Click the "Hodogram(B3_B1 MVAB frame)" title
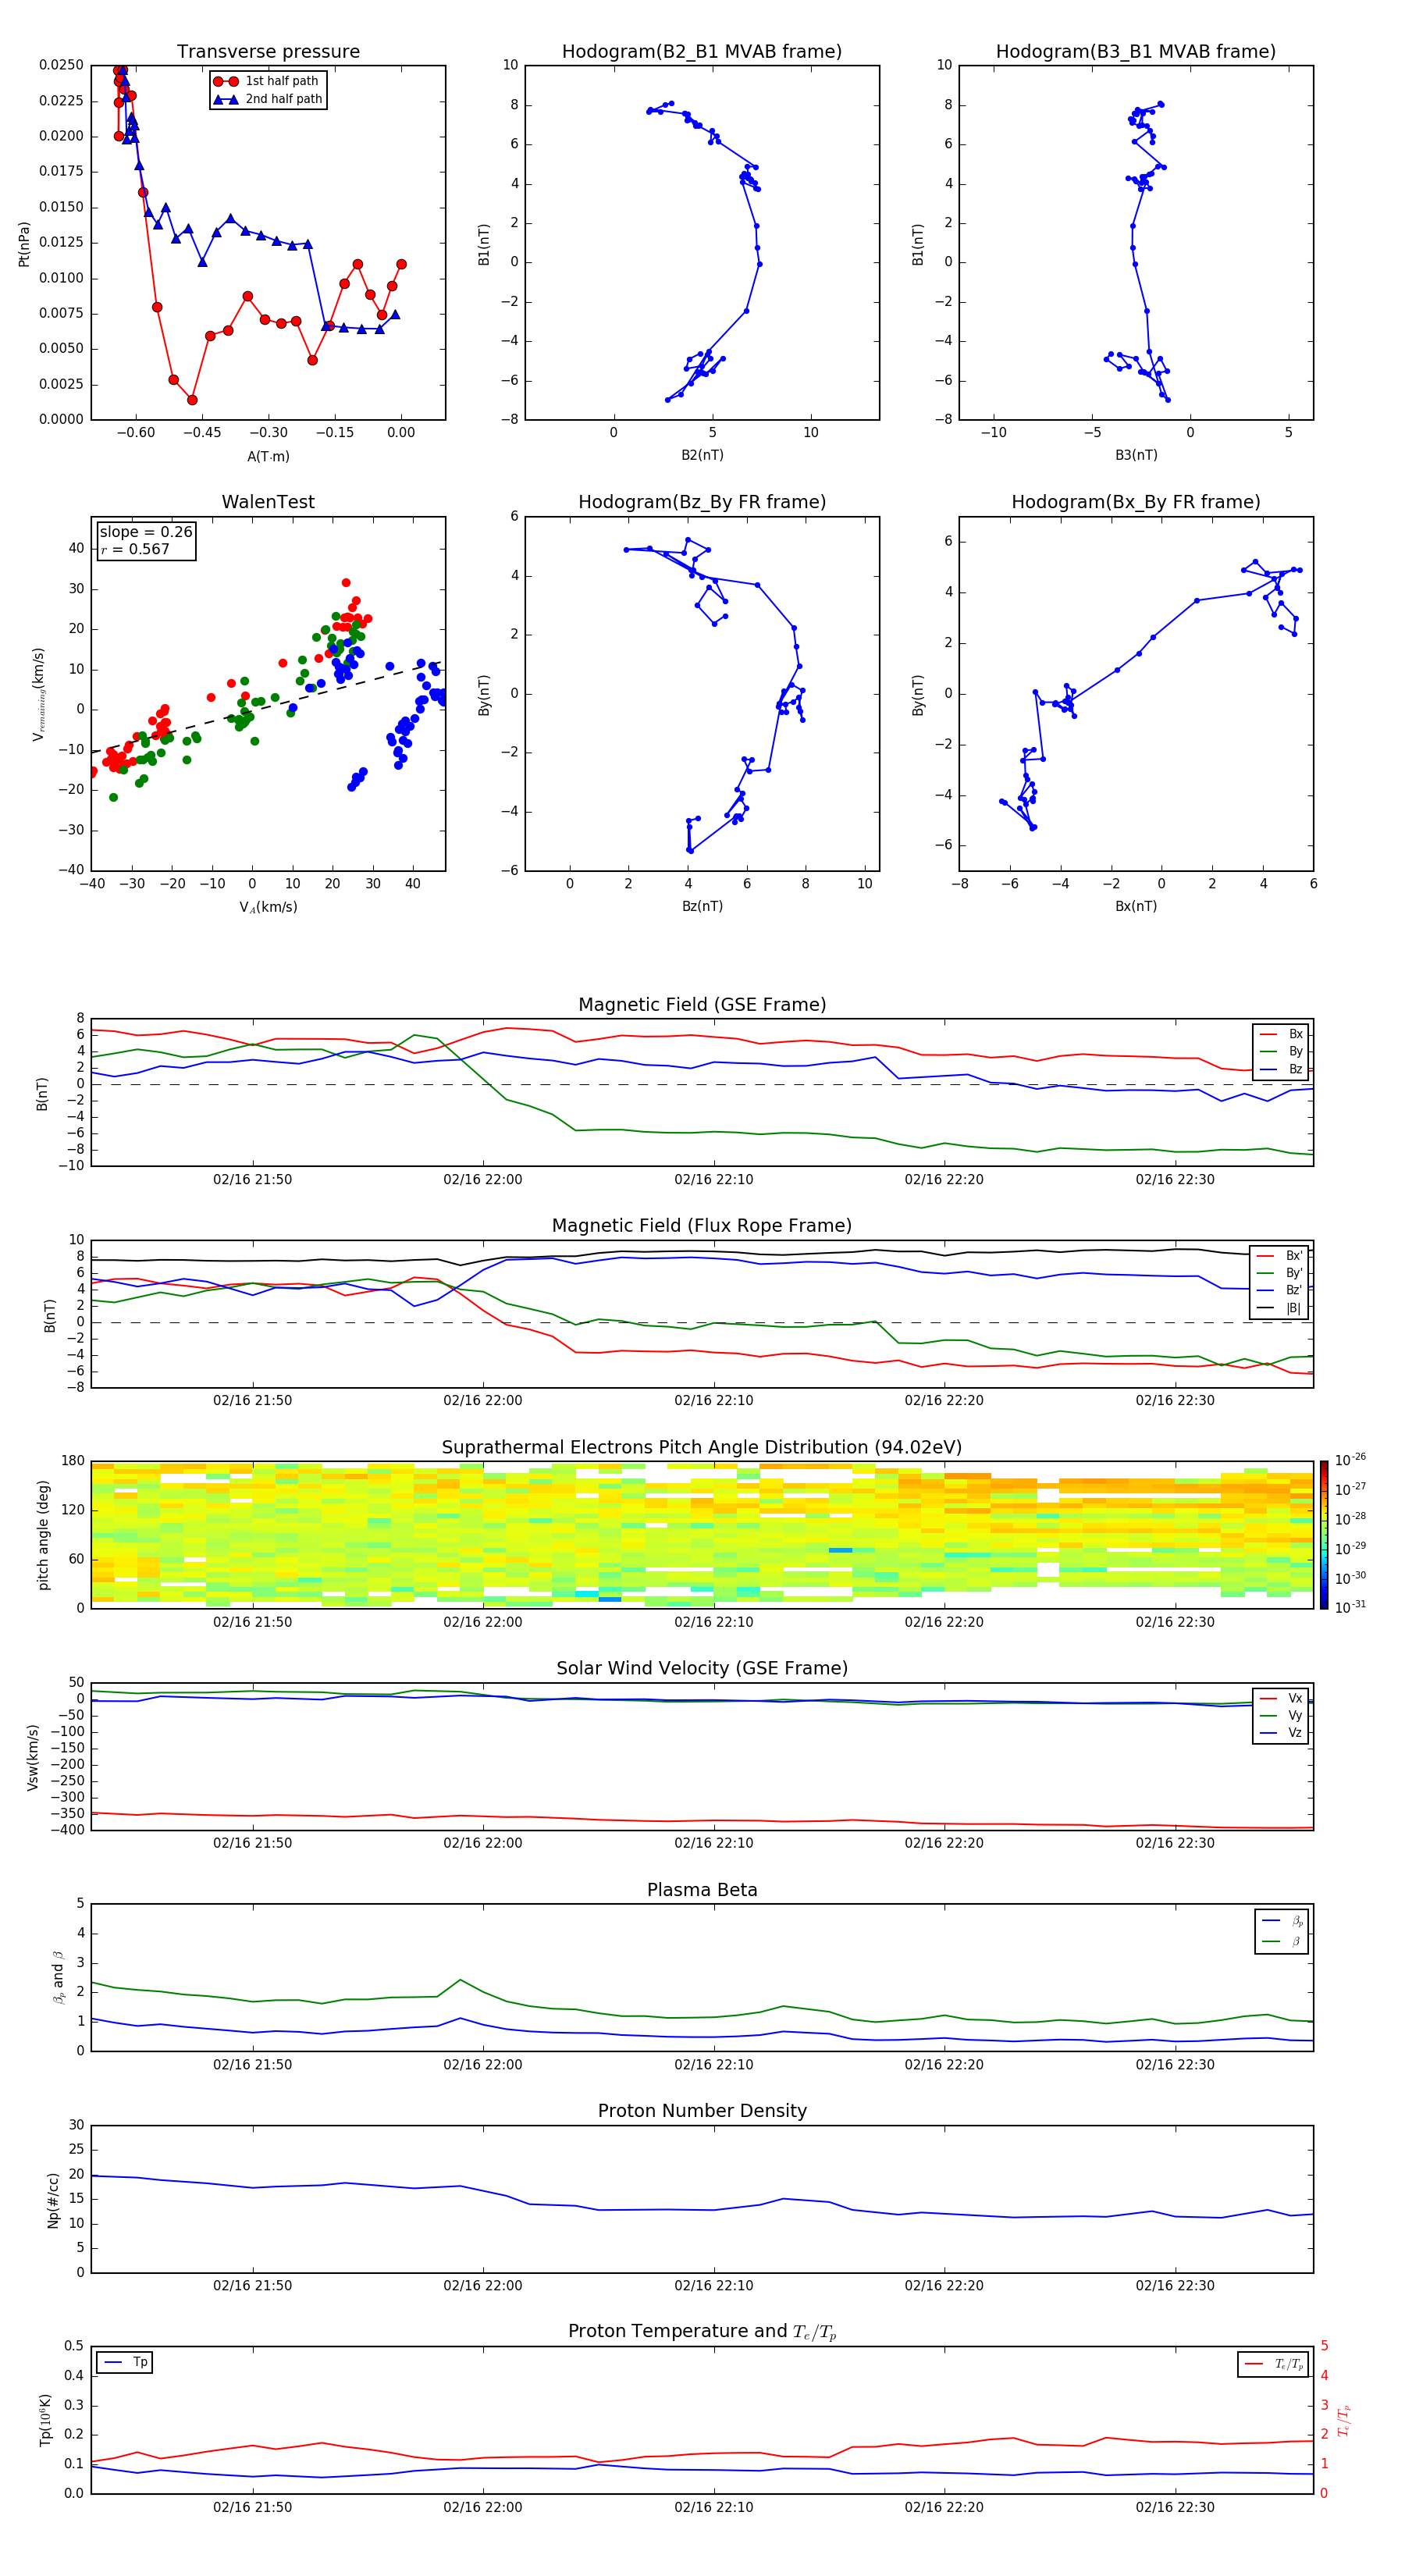Viewport: 1405px width, 2576px height. (x=1136, y=52)
